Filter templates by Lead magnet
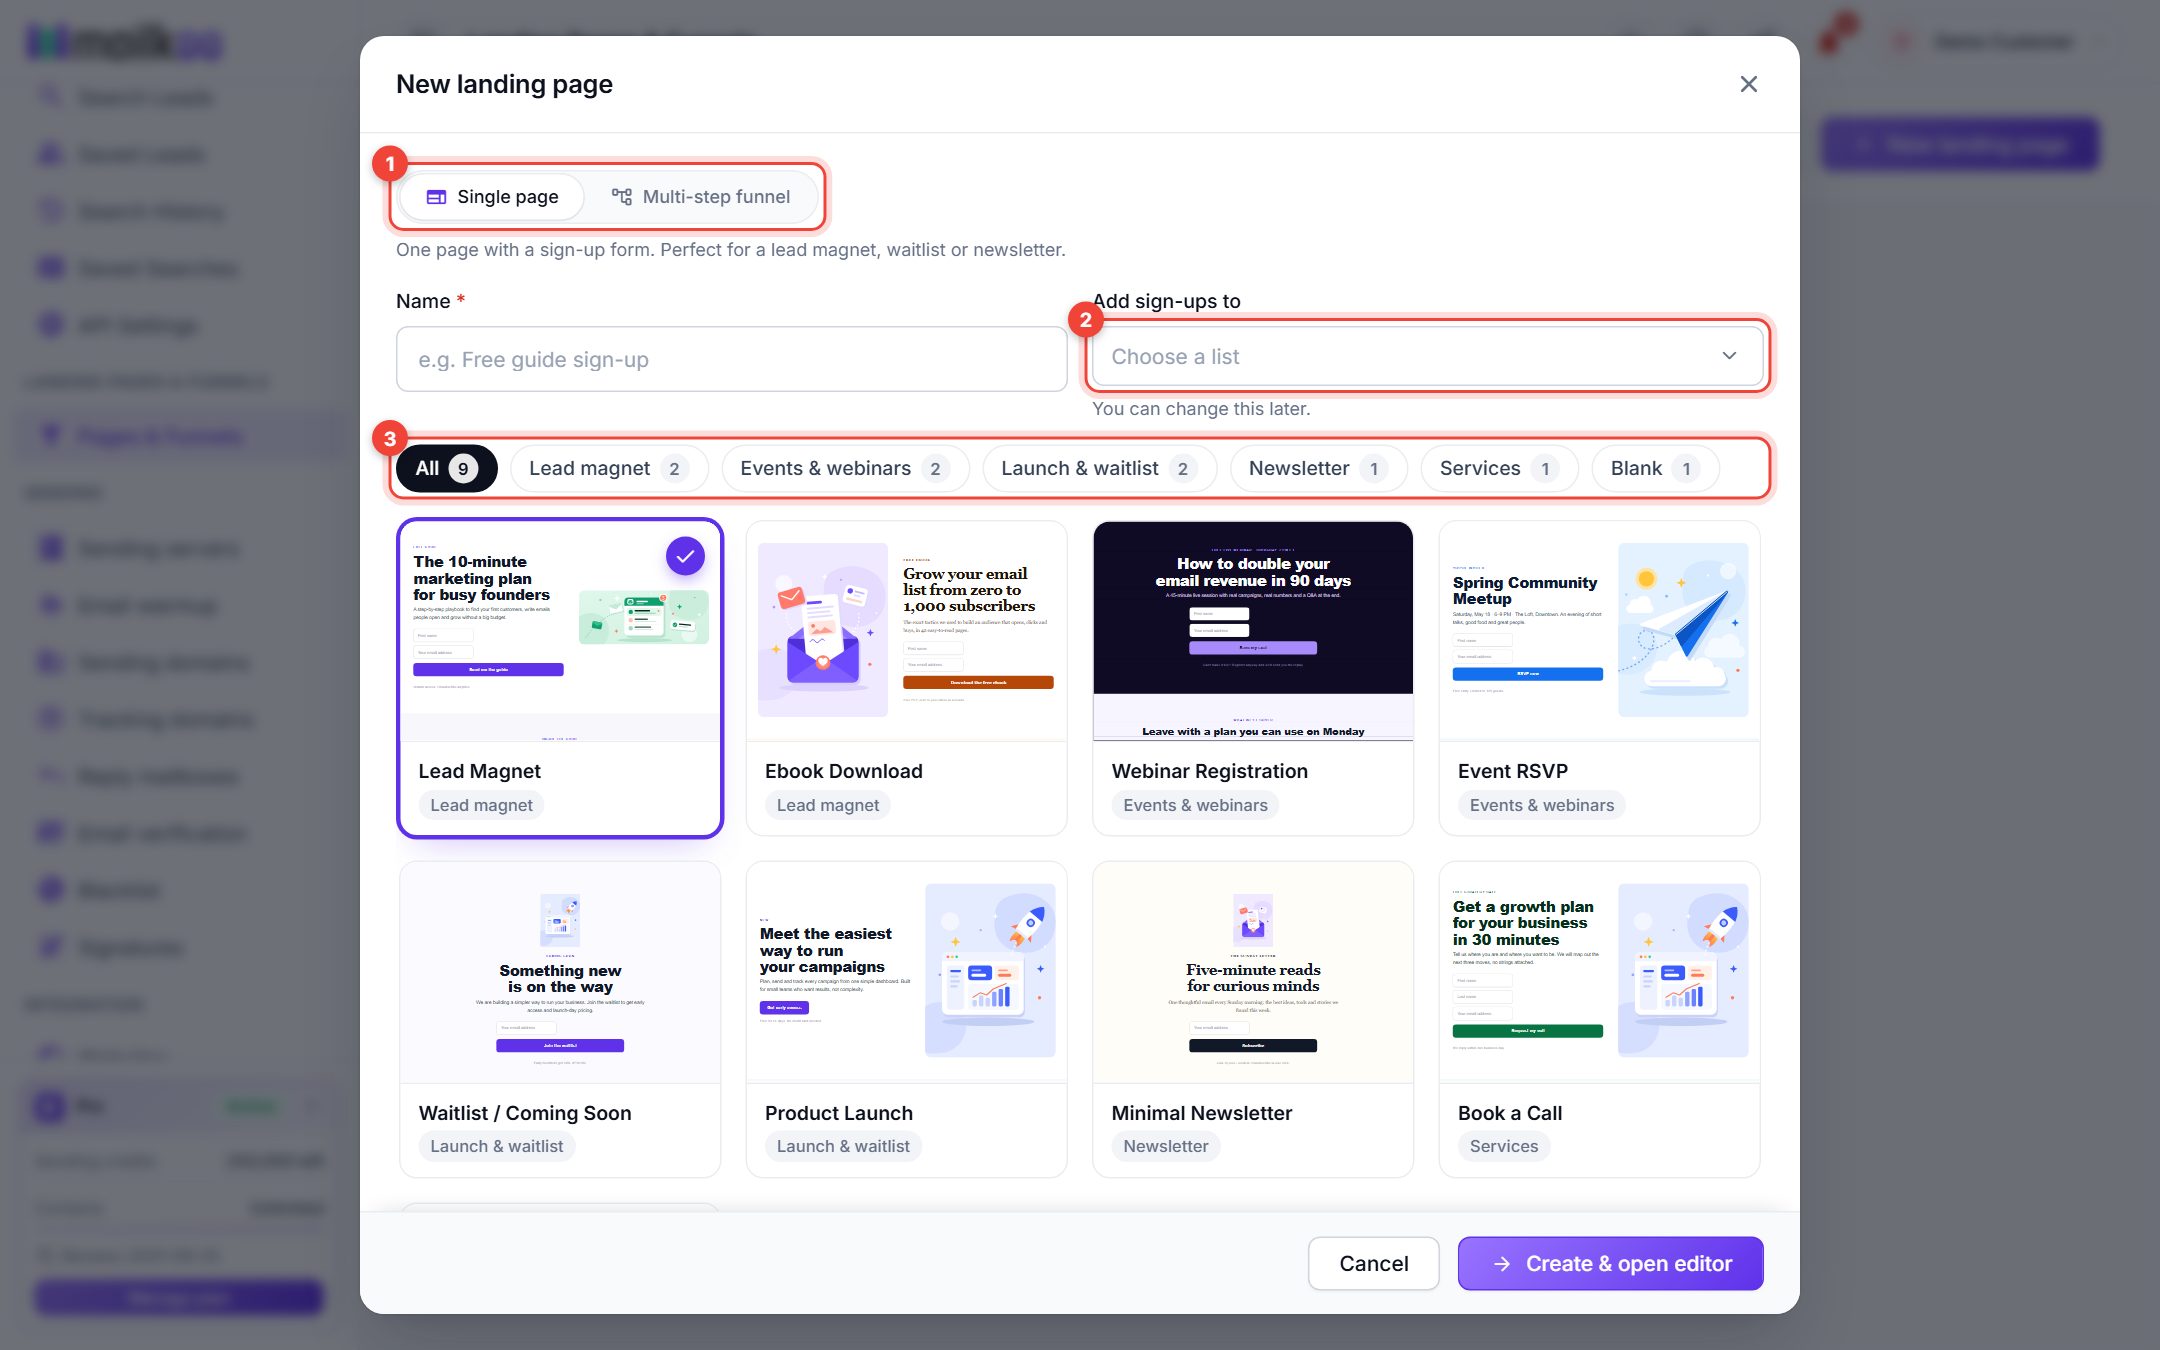This screenshot has height=1350, width=2160. [x=609, y=468]
